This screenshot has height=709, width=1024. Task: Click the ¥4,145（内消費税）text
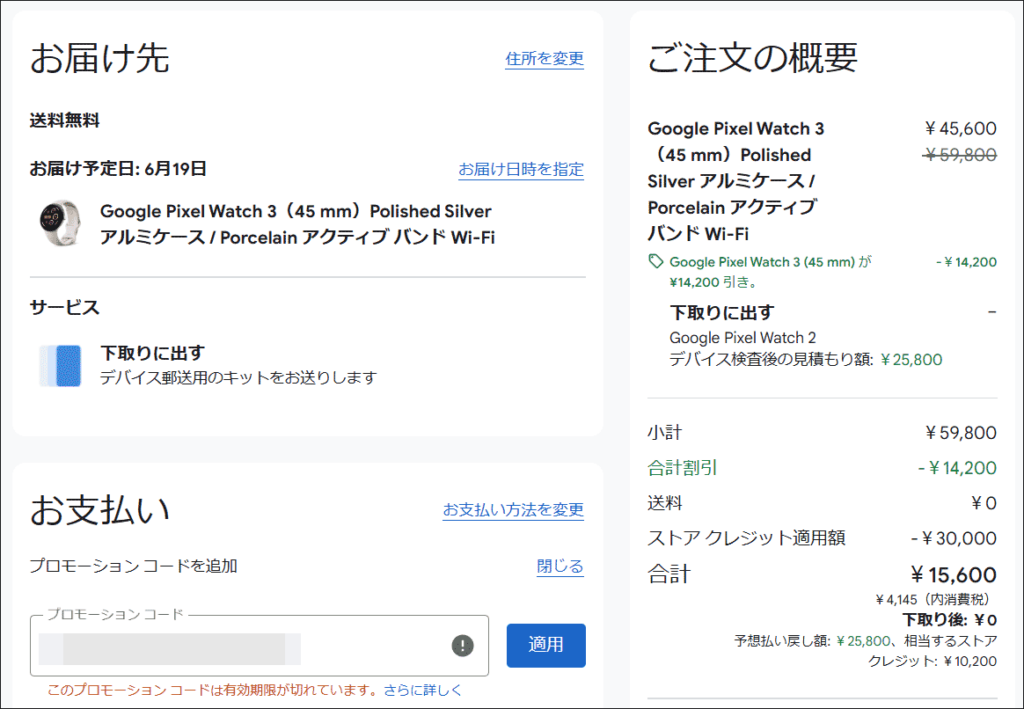tap(936, 599)
